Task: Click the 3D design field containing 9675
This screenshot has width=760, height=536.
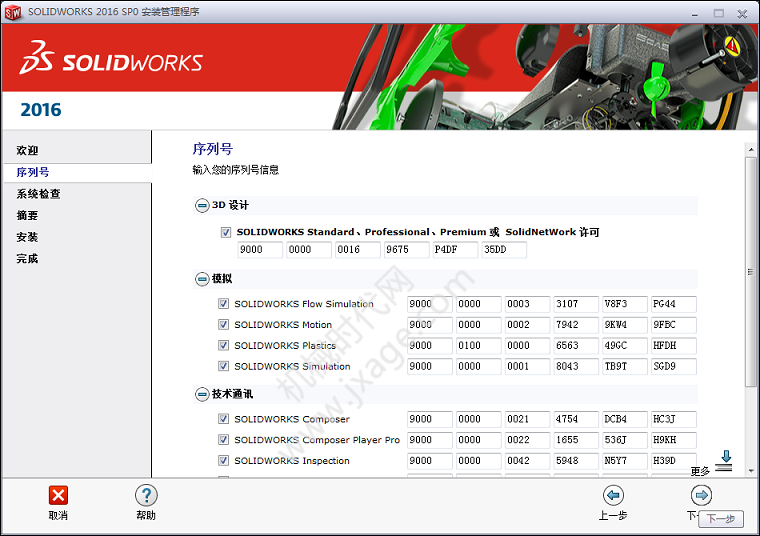Action: 406,250
